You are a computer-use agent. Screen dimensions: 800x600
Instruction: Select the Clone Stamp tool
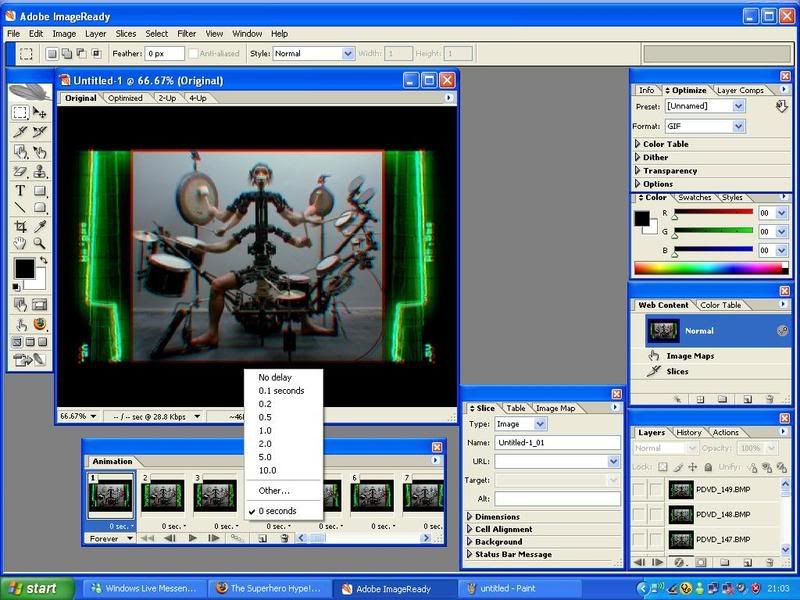point(39,171)
